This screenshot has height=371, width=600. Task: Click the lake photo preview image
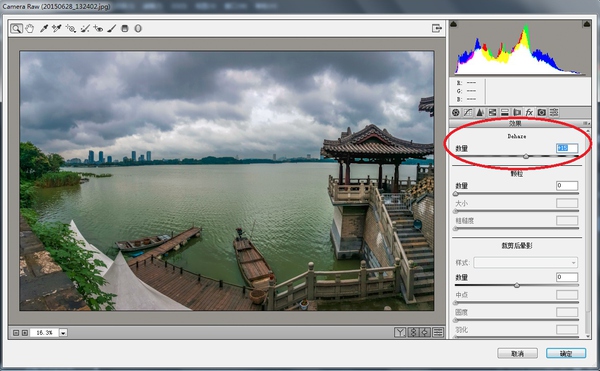[227, 181]
